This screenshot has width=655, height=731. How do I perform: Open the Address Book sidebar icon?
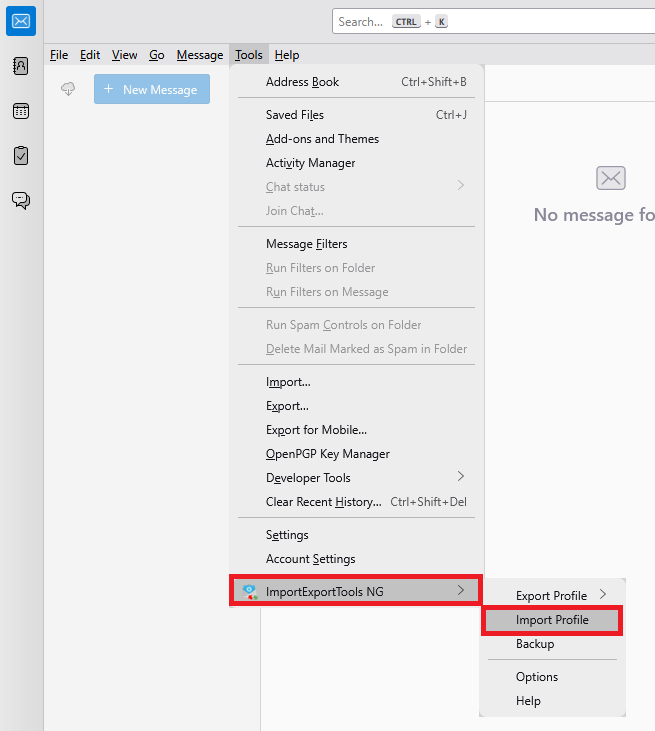21,66
